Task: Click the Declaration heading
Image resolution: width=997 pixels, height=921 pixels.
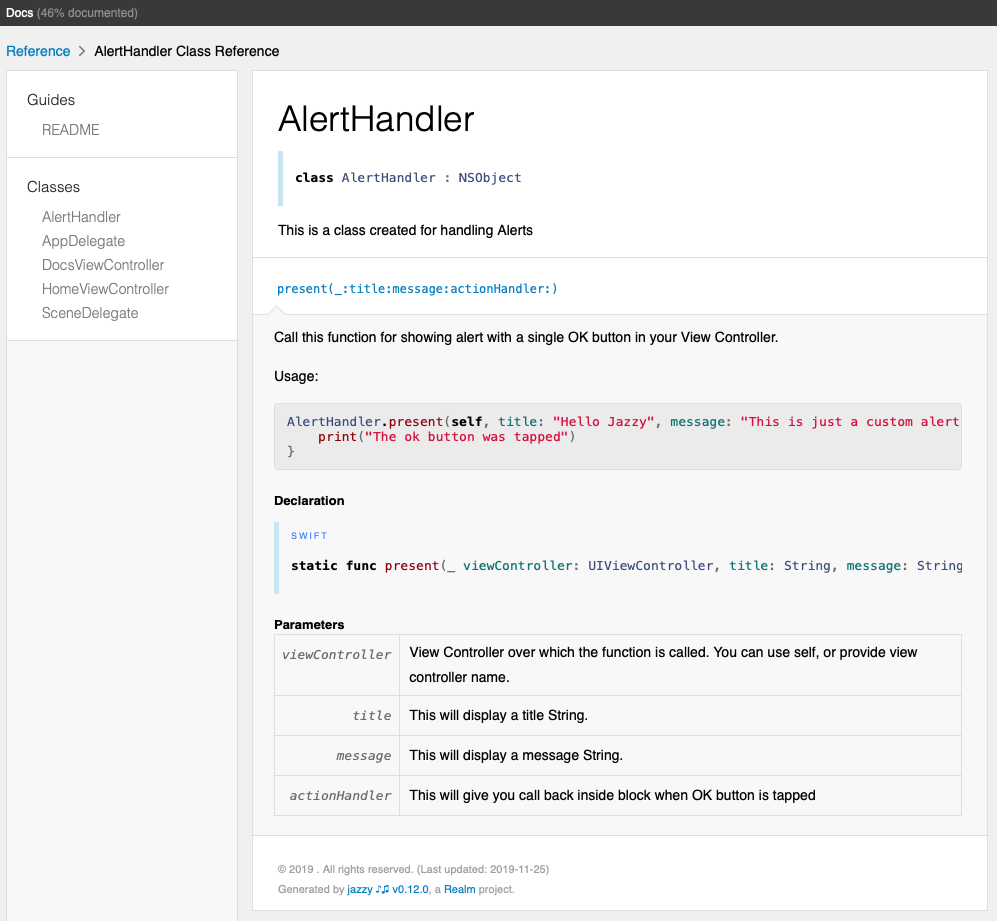Action: coord(309,501)
